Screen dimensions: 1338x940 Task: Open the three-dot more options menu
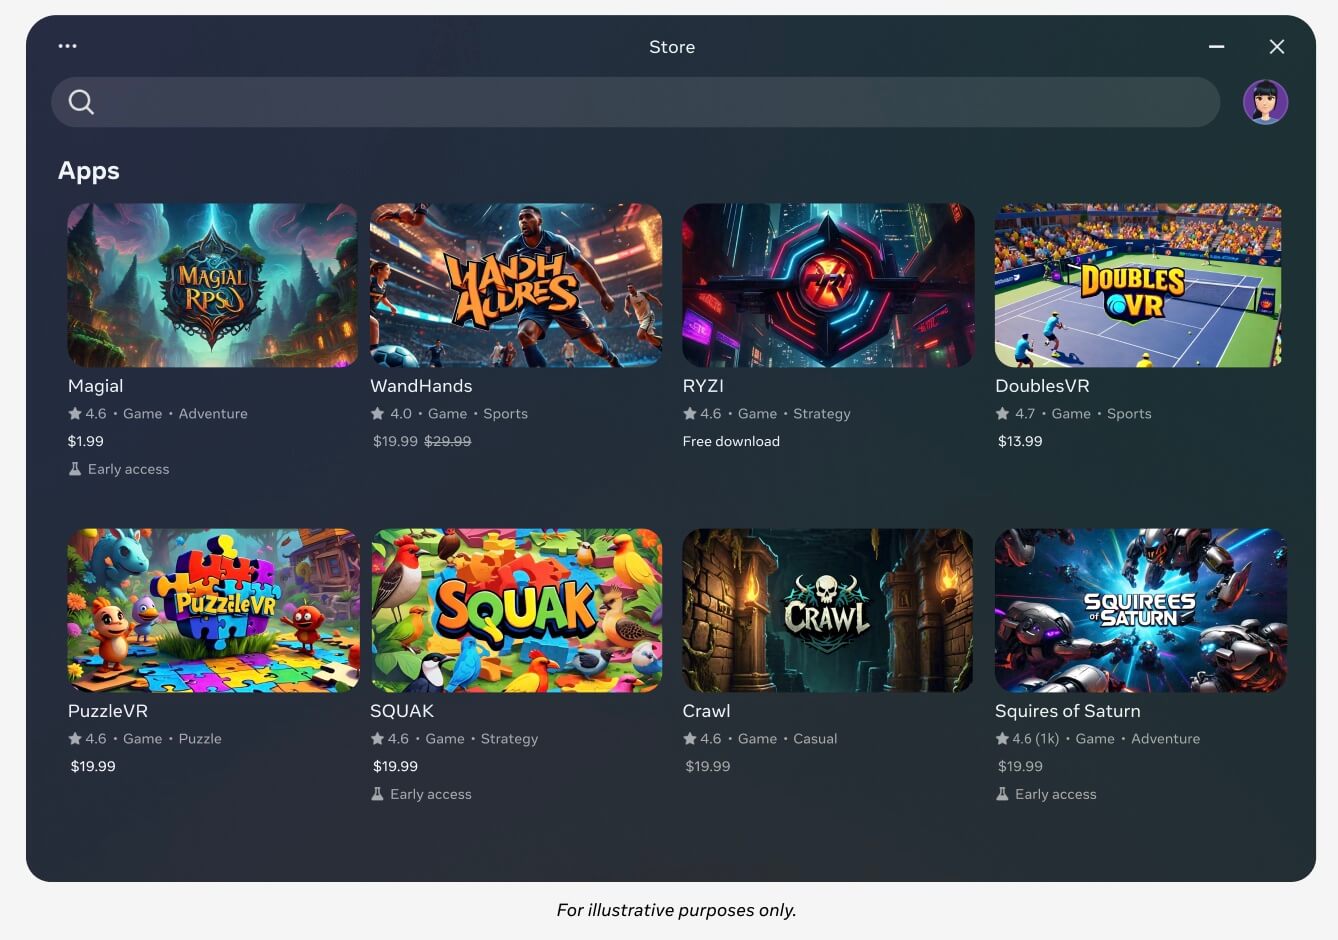pos(67,46)
